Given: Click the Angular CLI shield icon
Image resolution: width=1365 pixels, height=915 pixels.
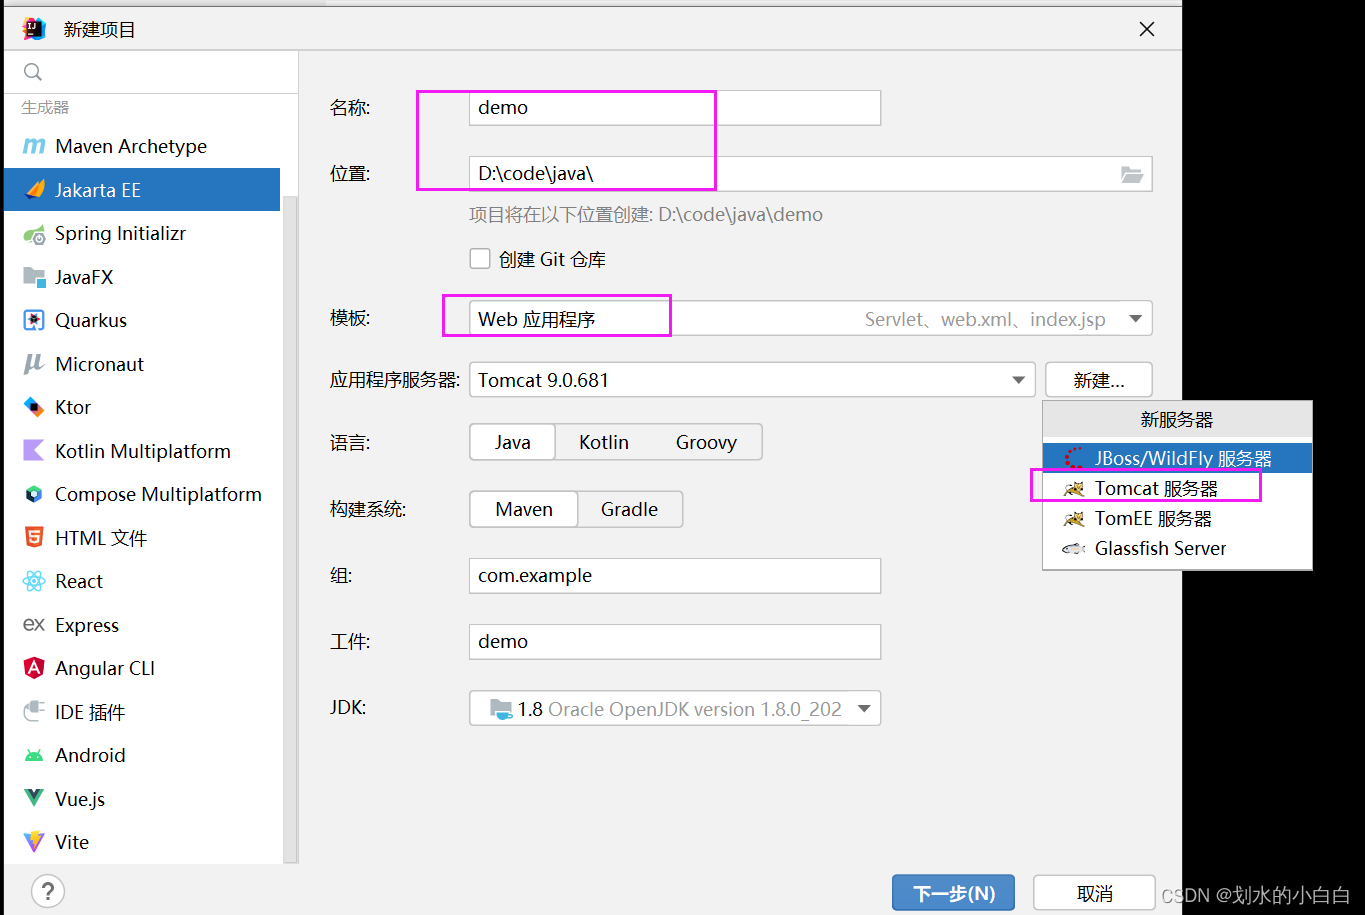Looking at the screenshot, I should click(x=34, y=668).
